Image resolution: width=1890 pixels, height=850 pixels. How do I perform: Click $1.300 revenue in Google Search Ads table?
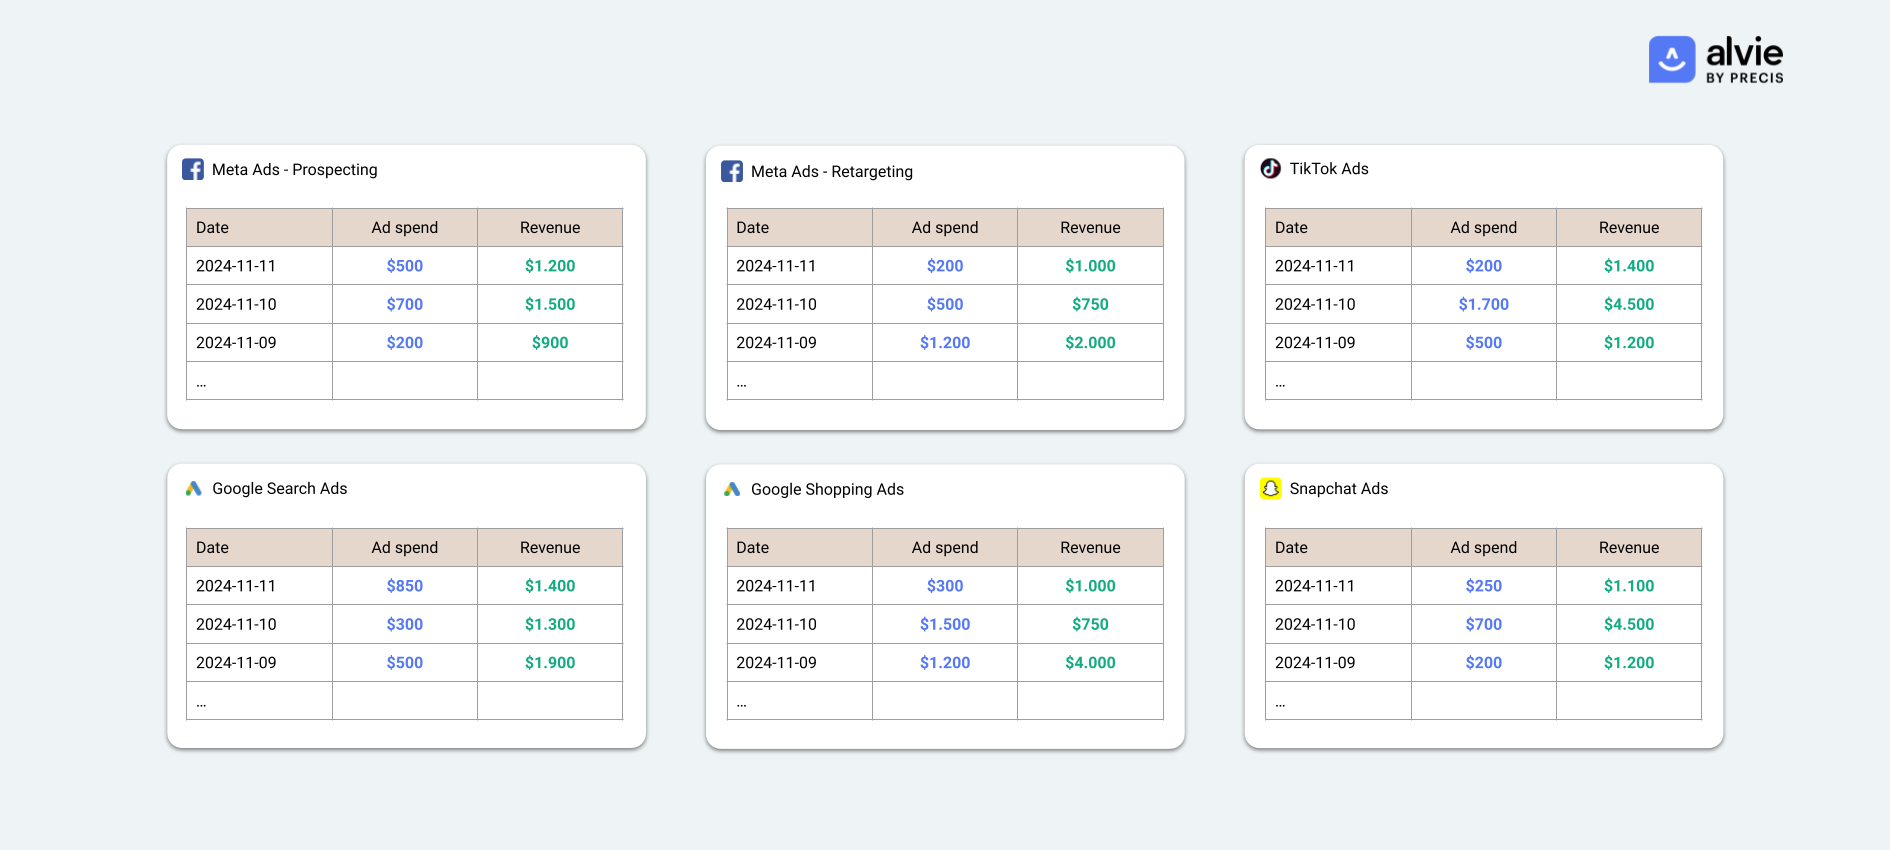[550, 624]
